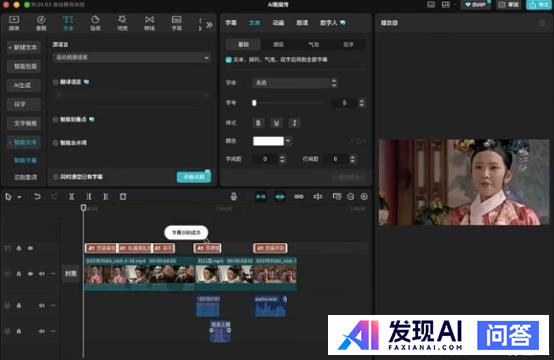Open AI generate in left sidebar
554x360 pixels.
pyautogui.click(x=23, y=85)
